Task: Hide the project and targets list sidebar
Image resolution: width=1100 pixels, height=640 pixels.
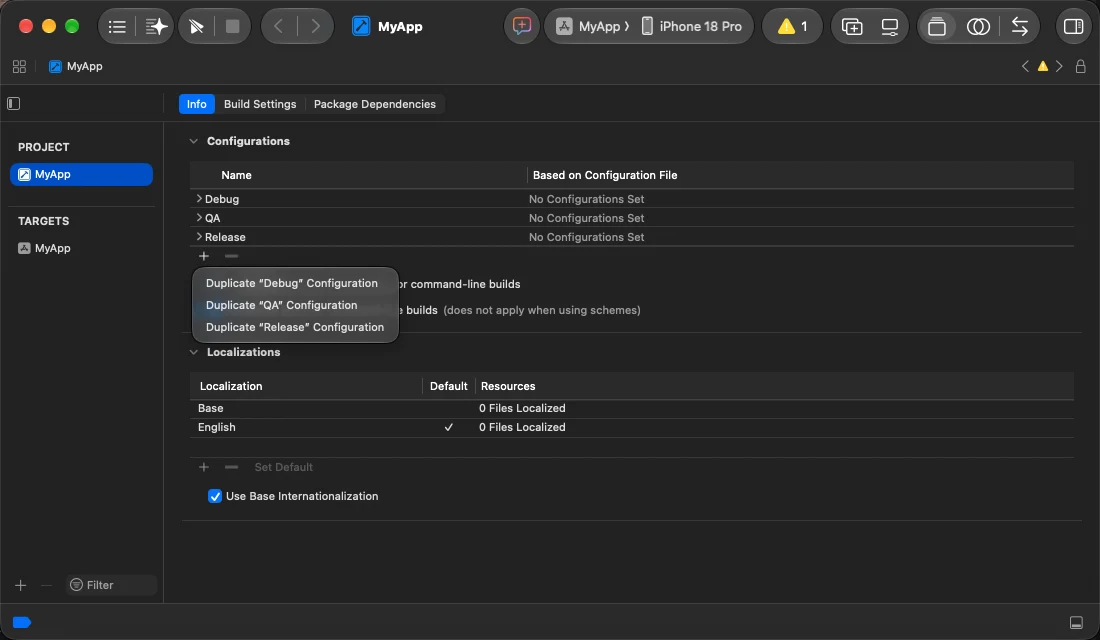Action: [14, 104]
